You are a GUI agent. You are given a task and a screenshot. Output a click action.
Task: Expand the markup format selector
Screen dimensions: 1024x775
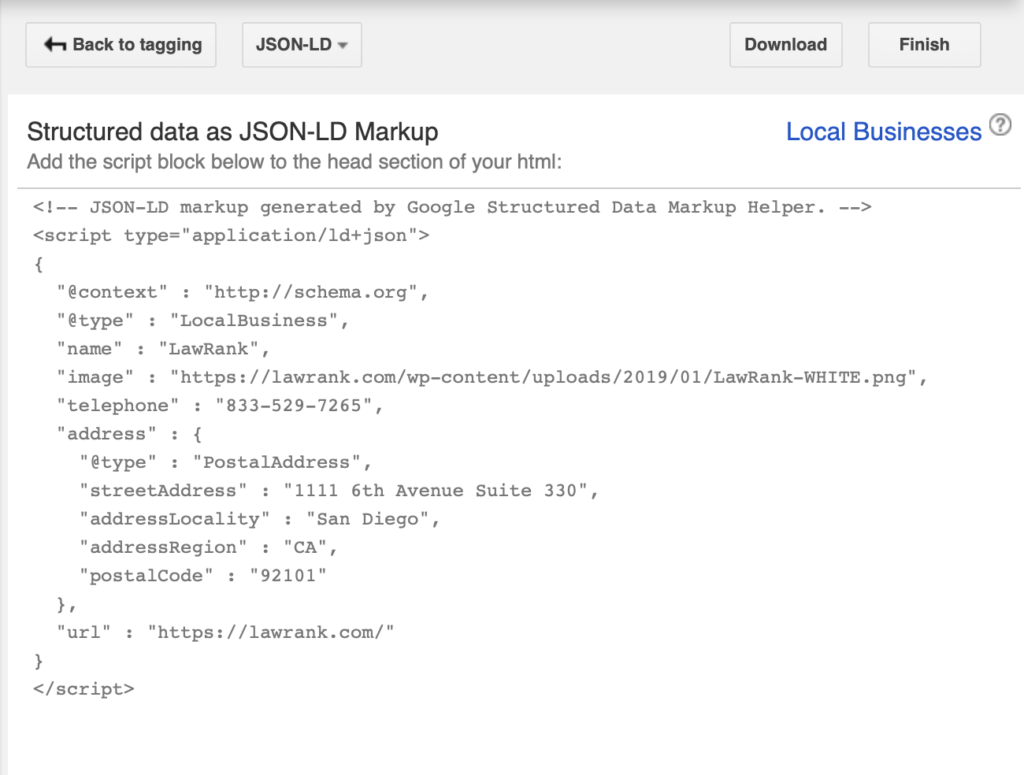click(301, 44)
